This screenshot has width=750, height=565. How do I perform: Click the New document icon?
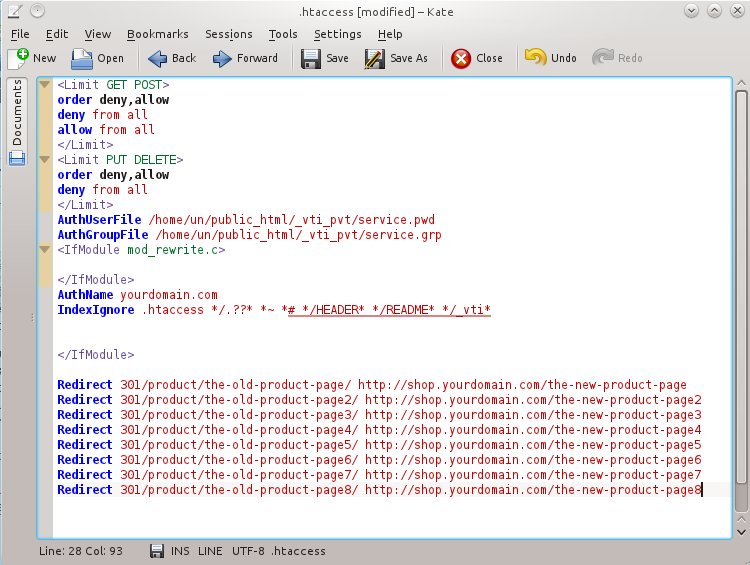pyautogui.click(x=18, y=58)
